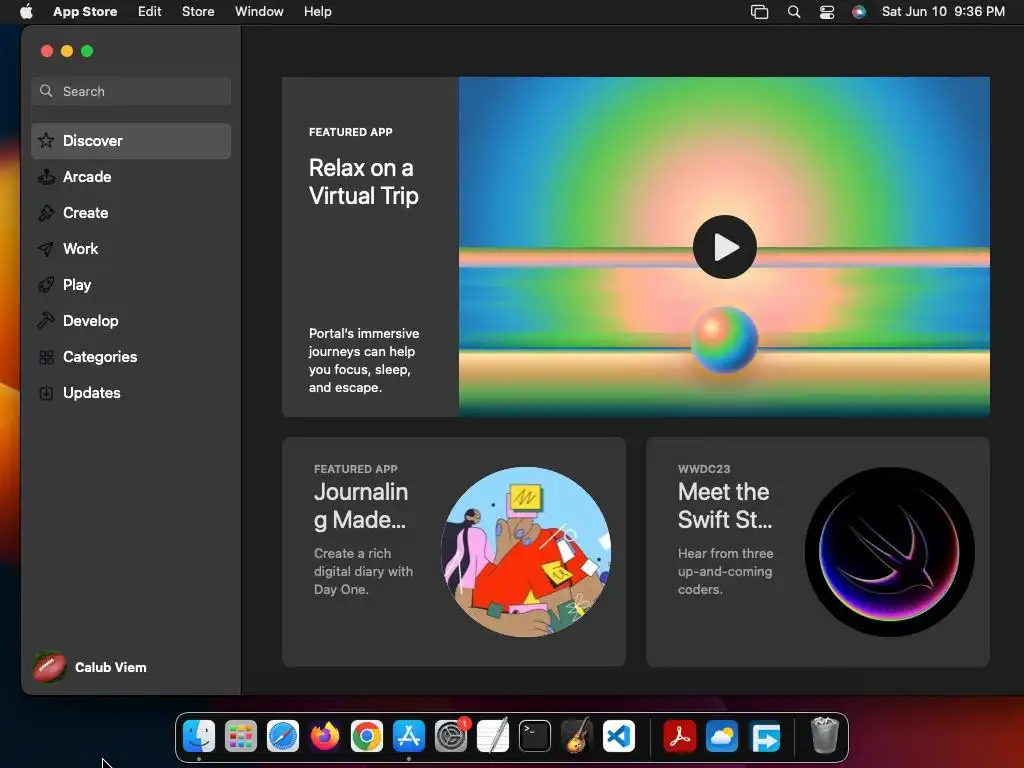Open System Settings from the Dock
The image size is (1024, 768).
coord(451,737)
